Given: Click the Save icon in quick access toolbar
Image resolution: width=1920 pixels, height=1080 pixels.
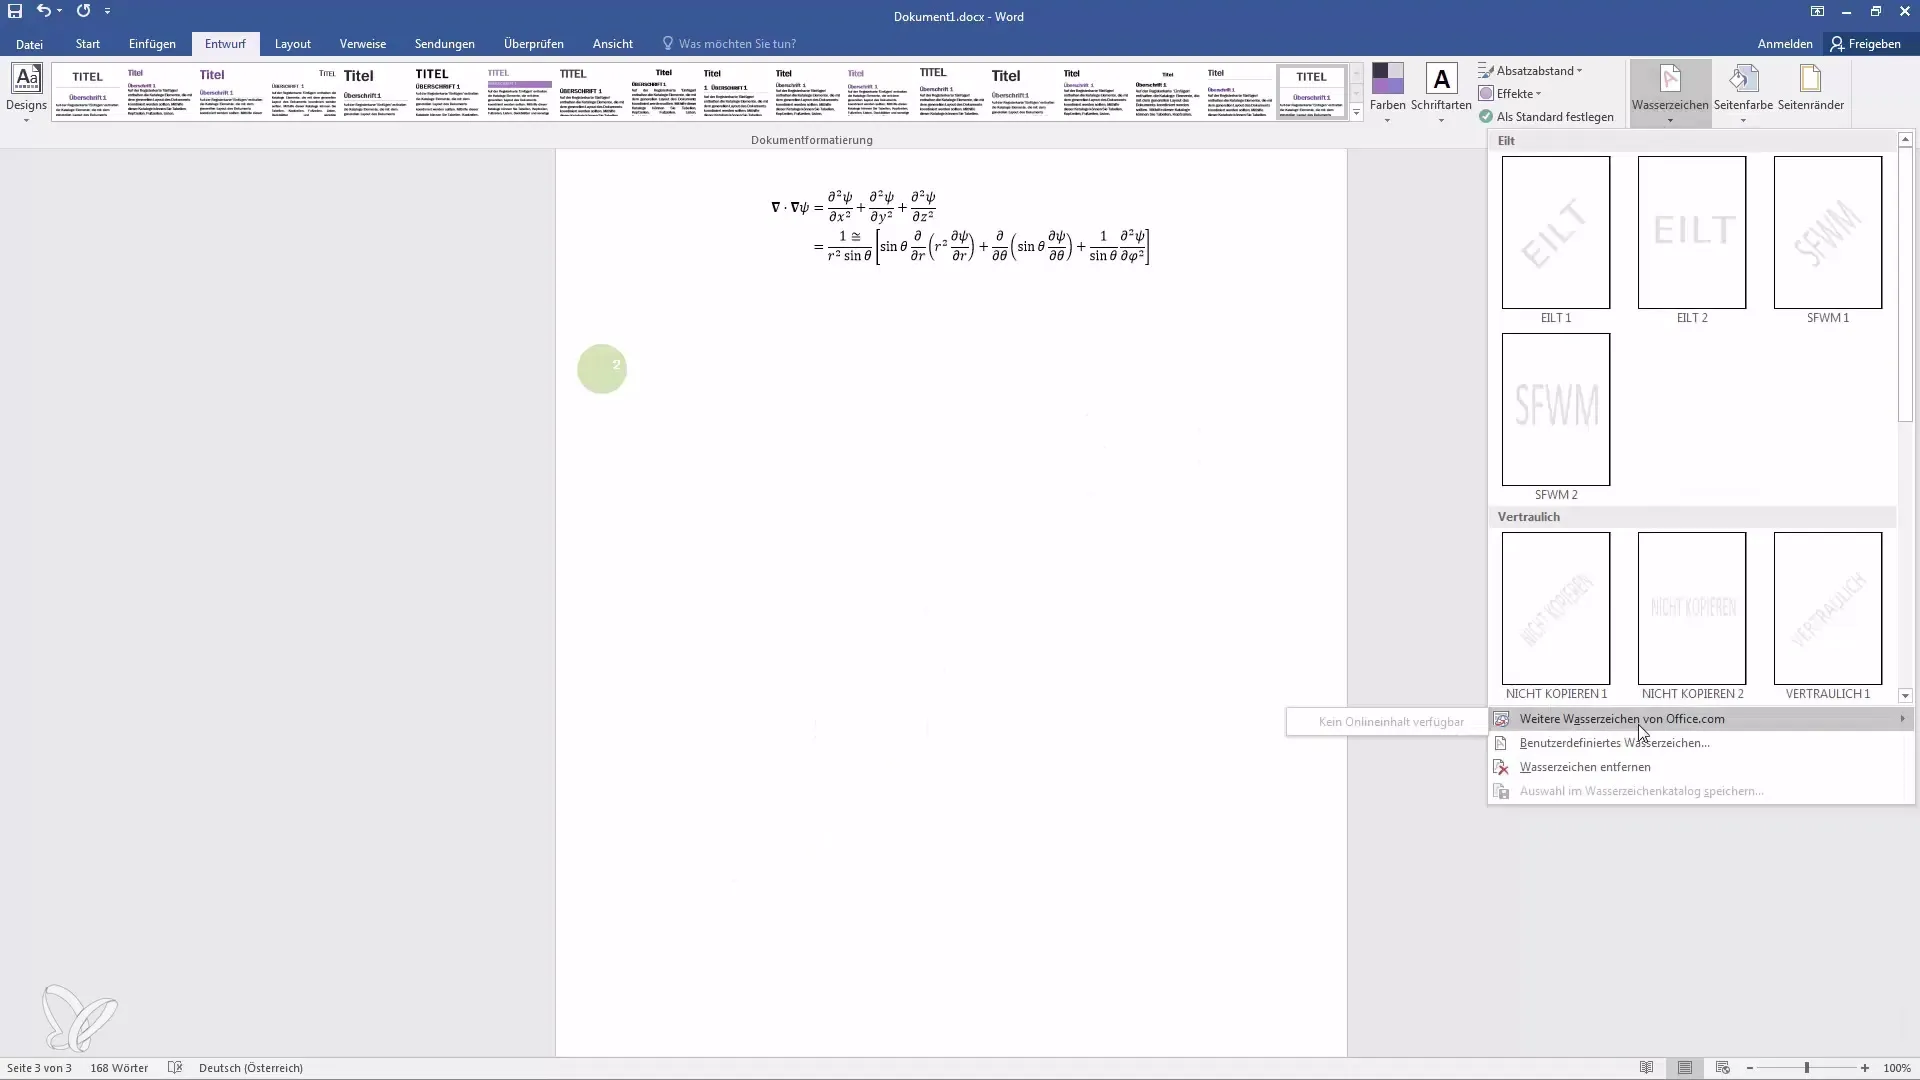Looking at the screenshot, I should [x=15, y=11].
